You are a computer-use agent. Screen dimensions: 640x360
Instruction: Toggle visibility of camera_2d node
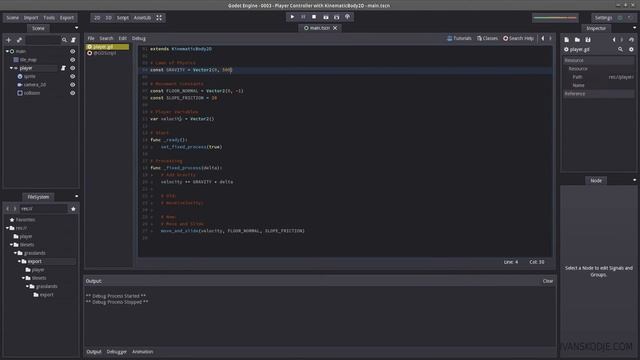pyautogui.click(x=73, y=85)
